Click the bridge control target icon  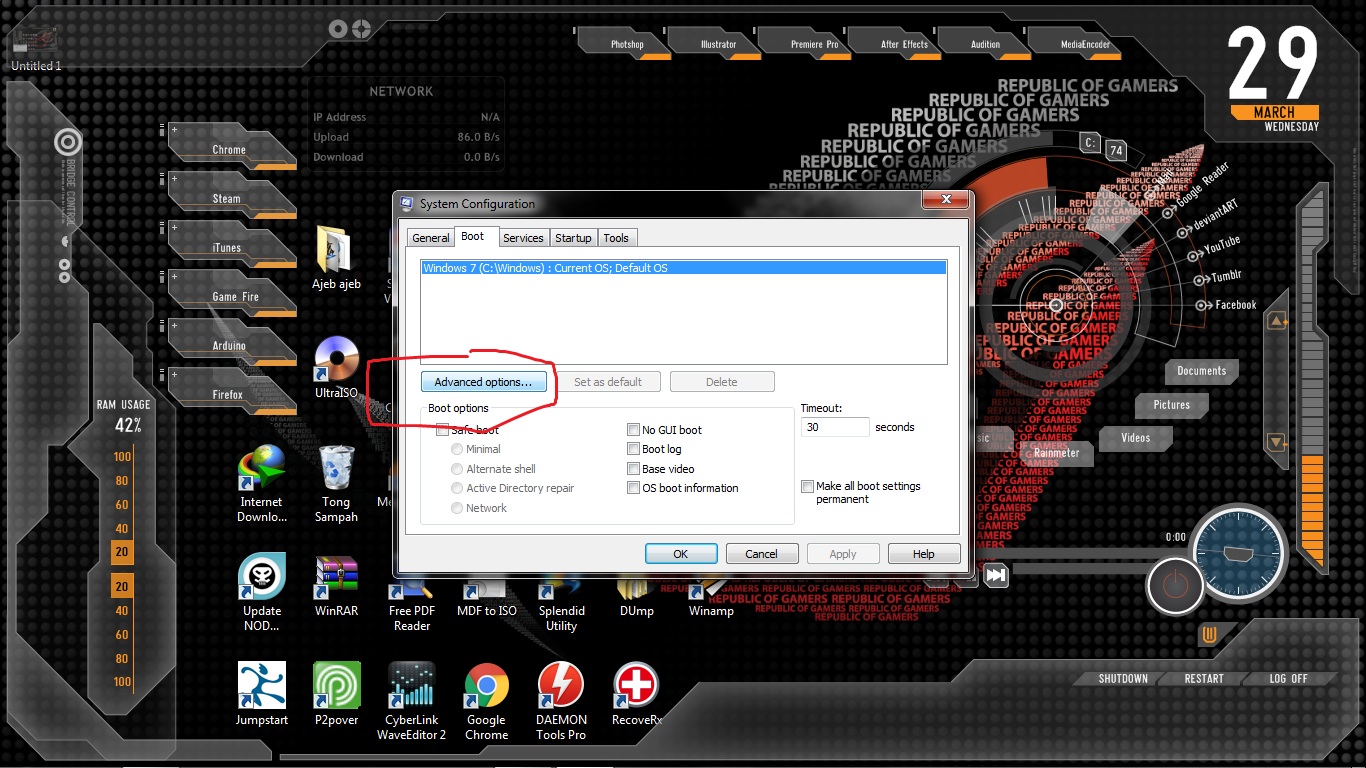pos(67,143)
